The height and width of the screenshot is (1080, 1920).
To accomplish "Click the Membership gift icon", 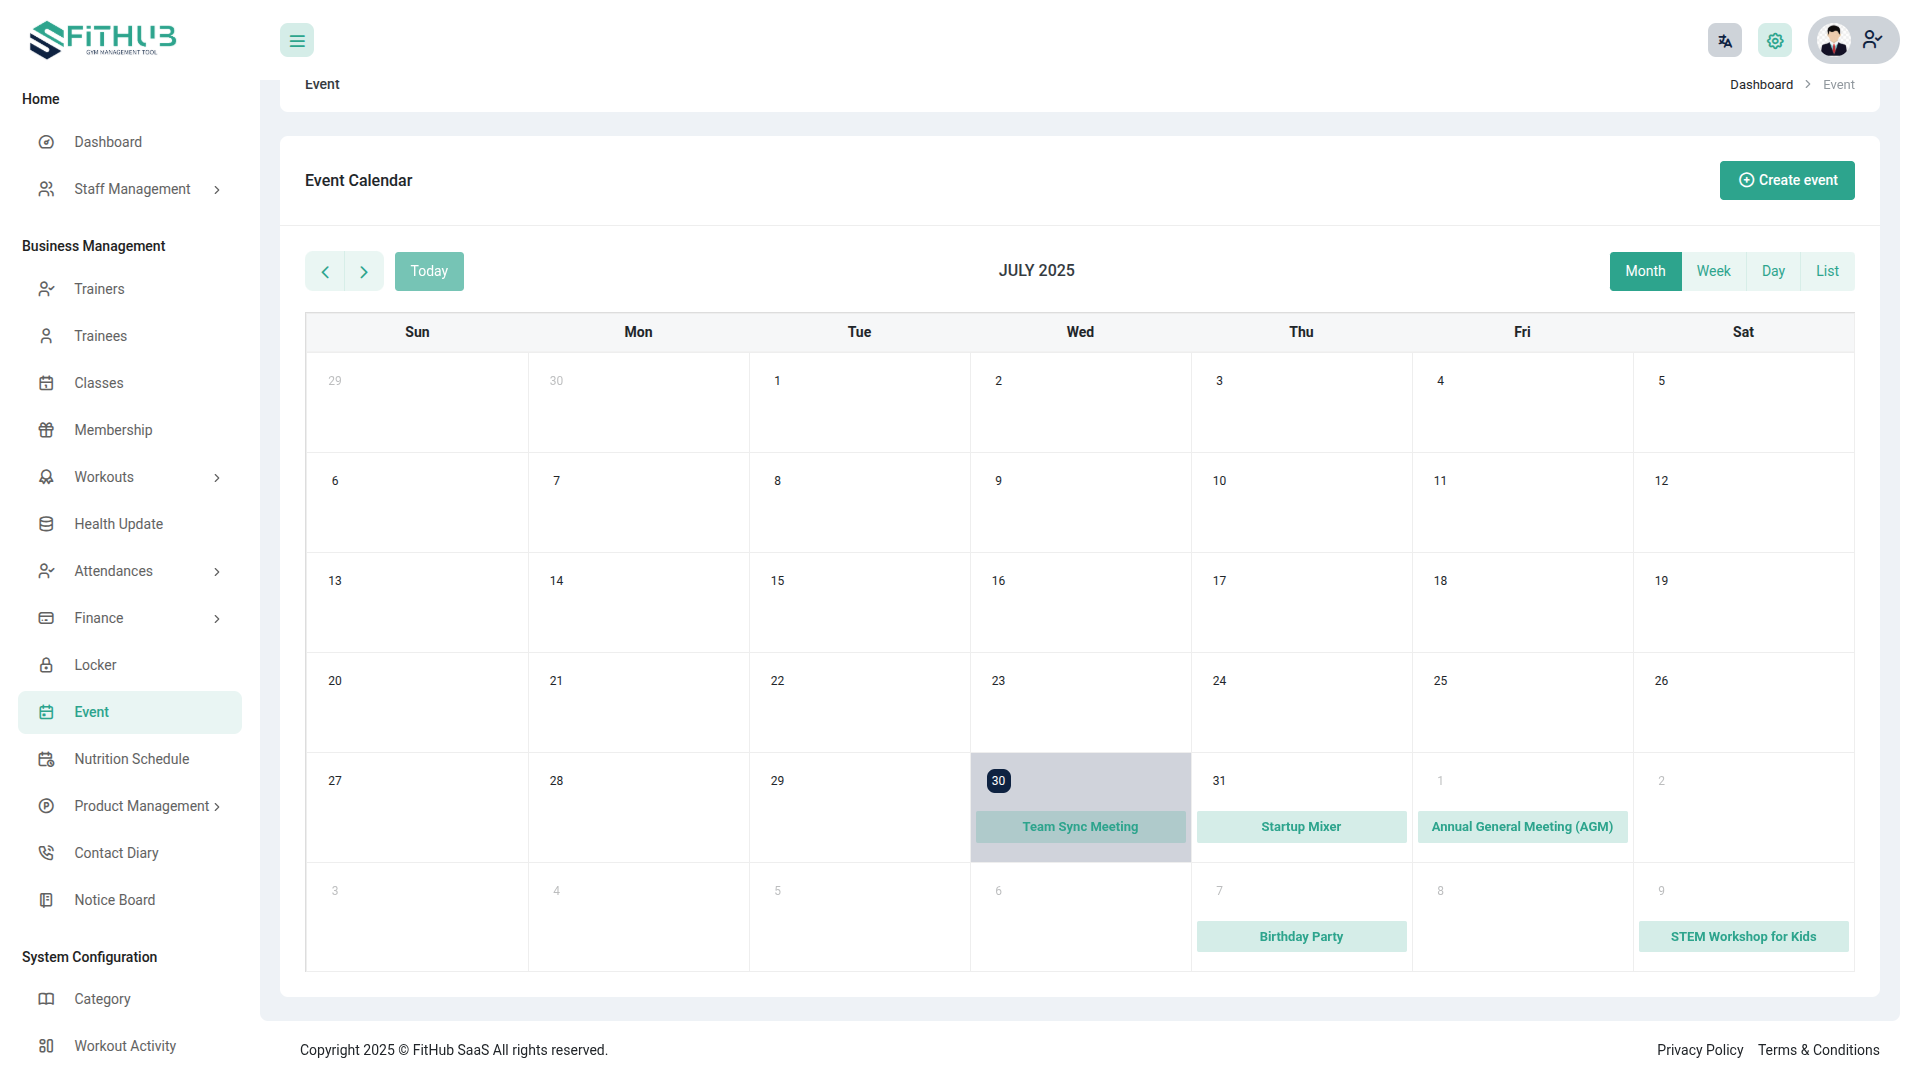I will pos(46,430).
